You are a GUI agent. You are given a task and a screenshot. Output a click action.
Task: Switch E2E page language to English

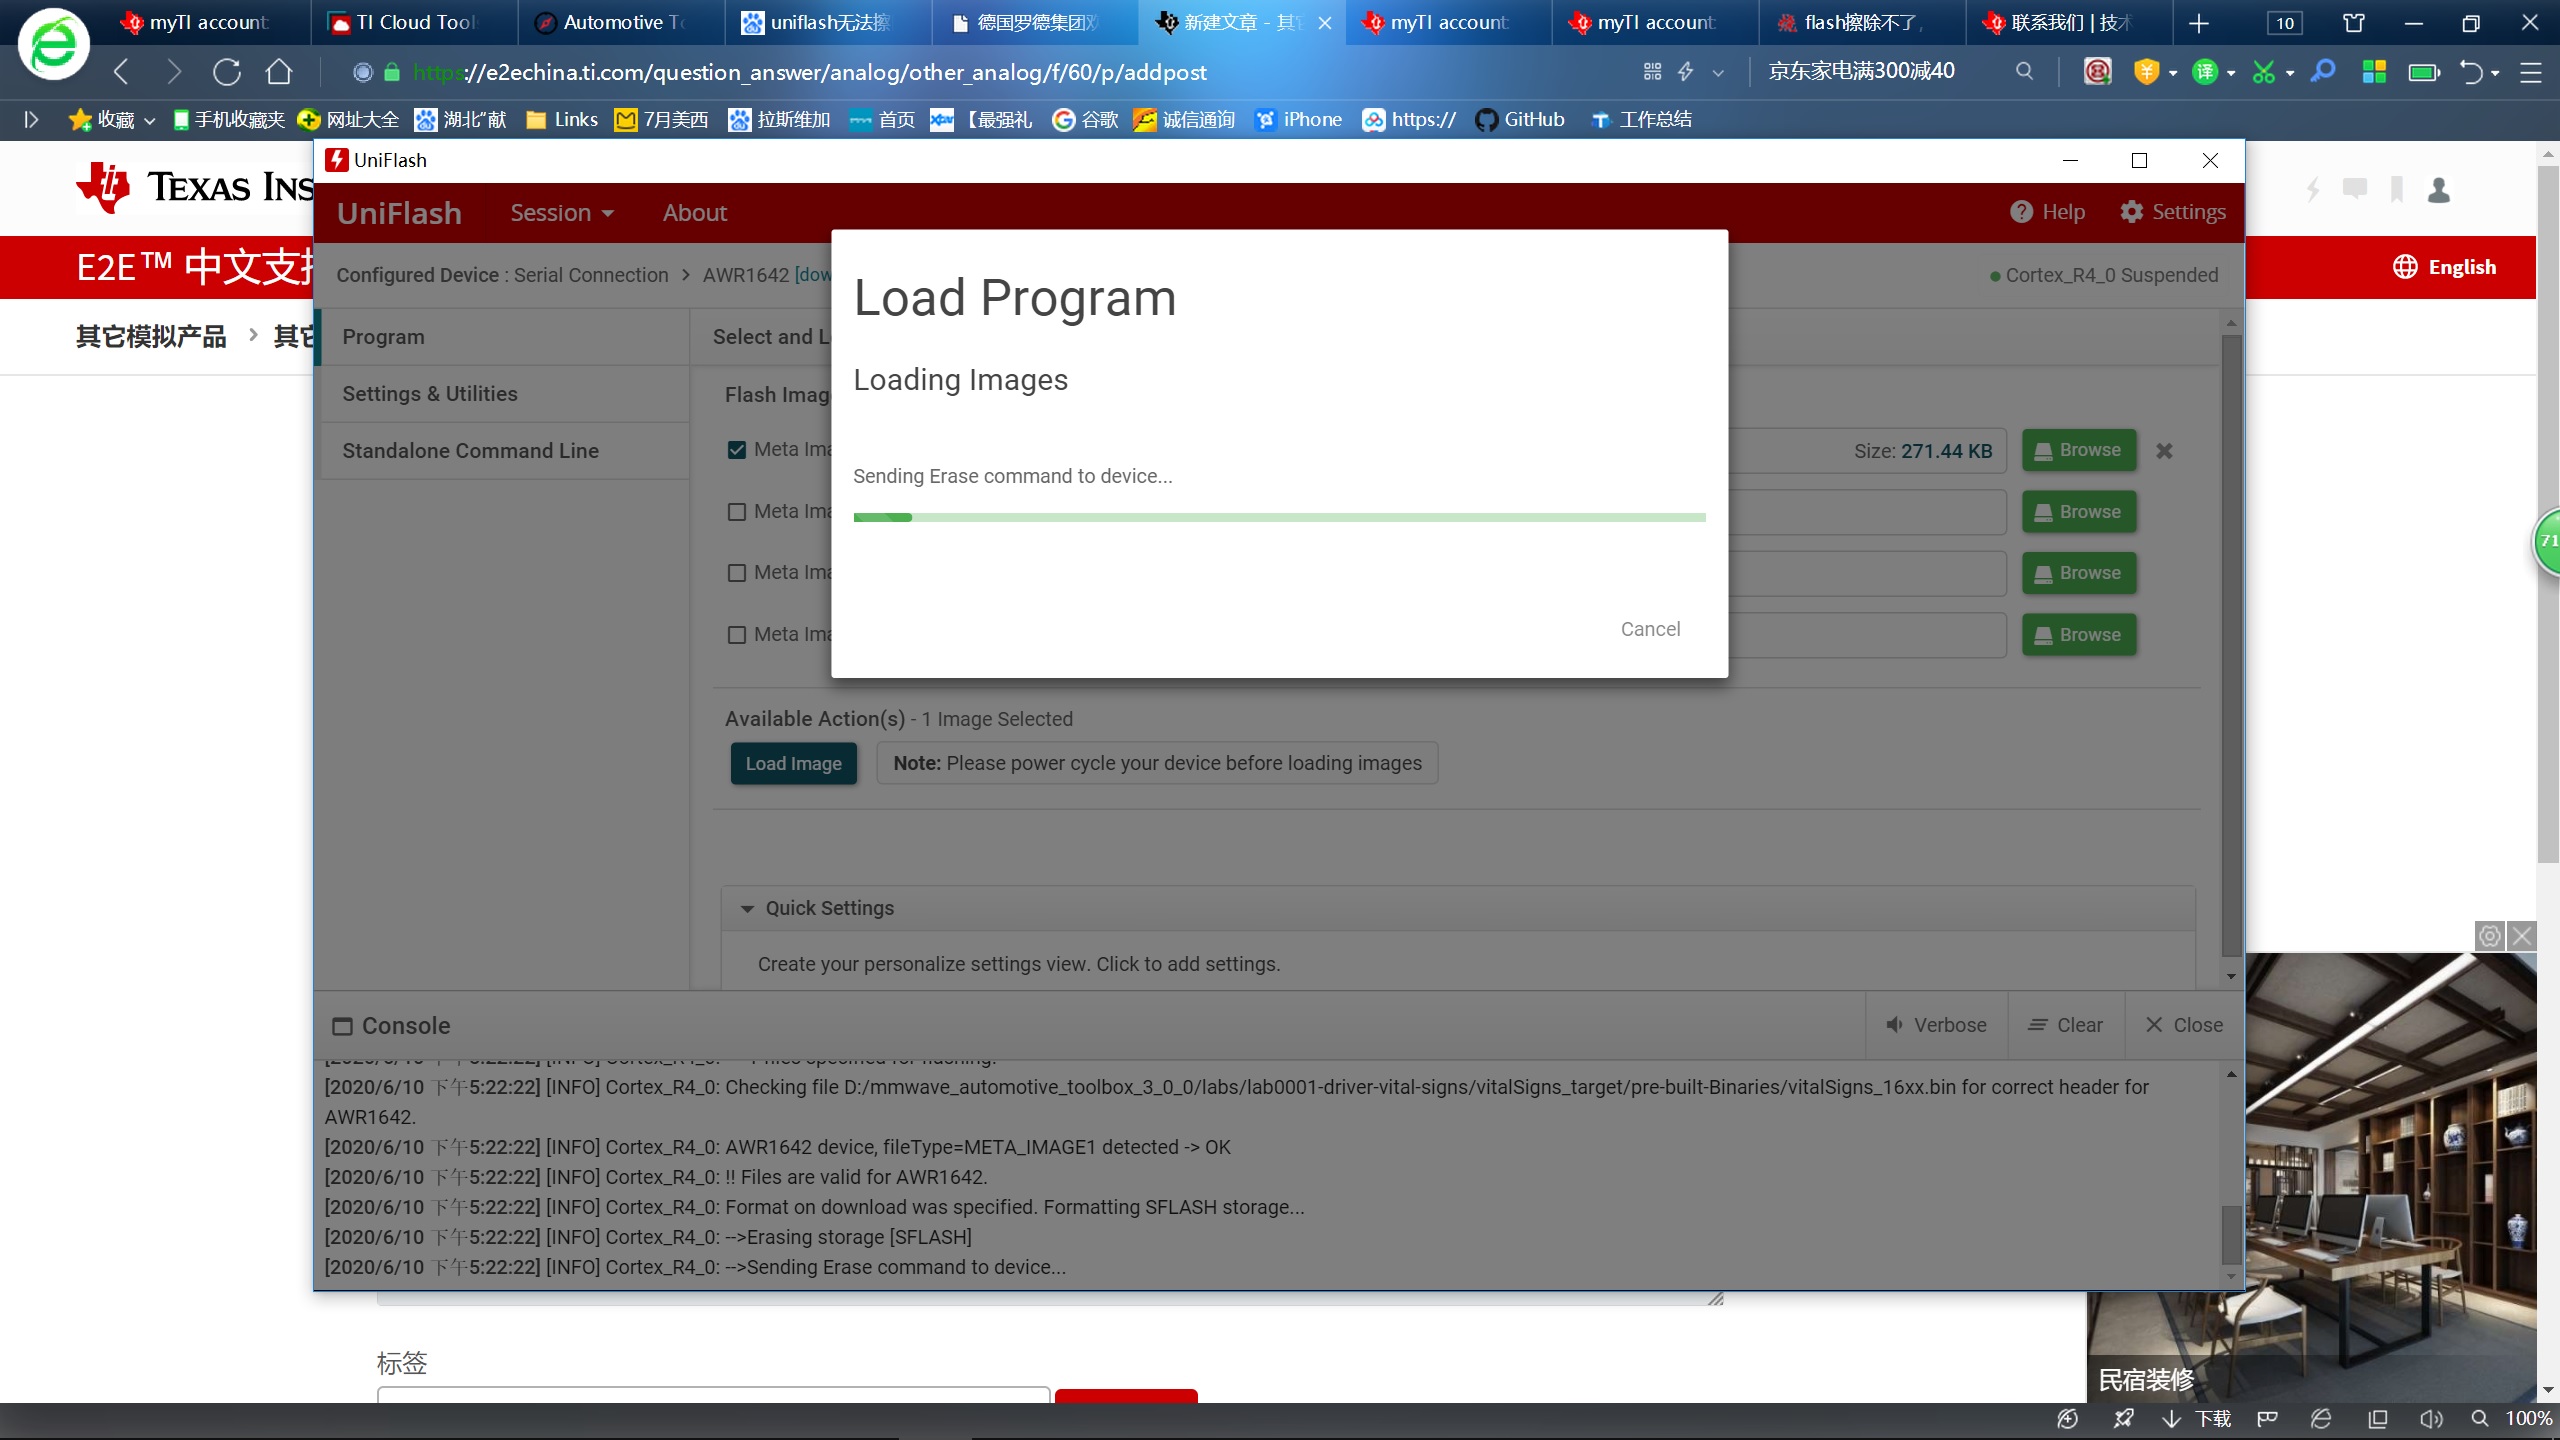point(2444,267)
